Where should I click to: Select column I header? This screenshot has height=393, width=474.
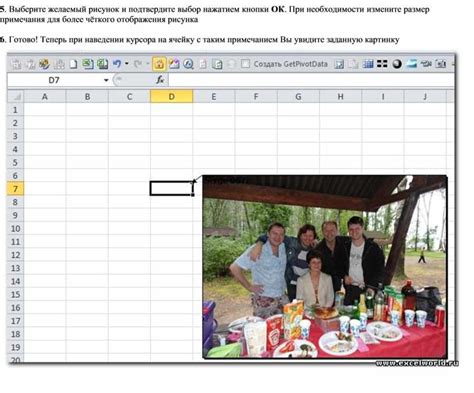pos(383,97)
